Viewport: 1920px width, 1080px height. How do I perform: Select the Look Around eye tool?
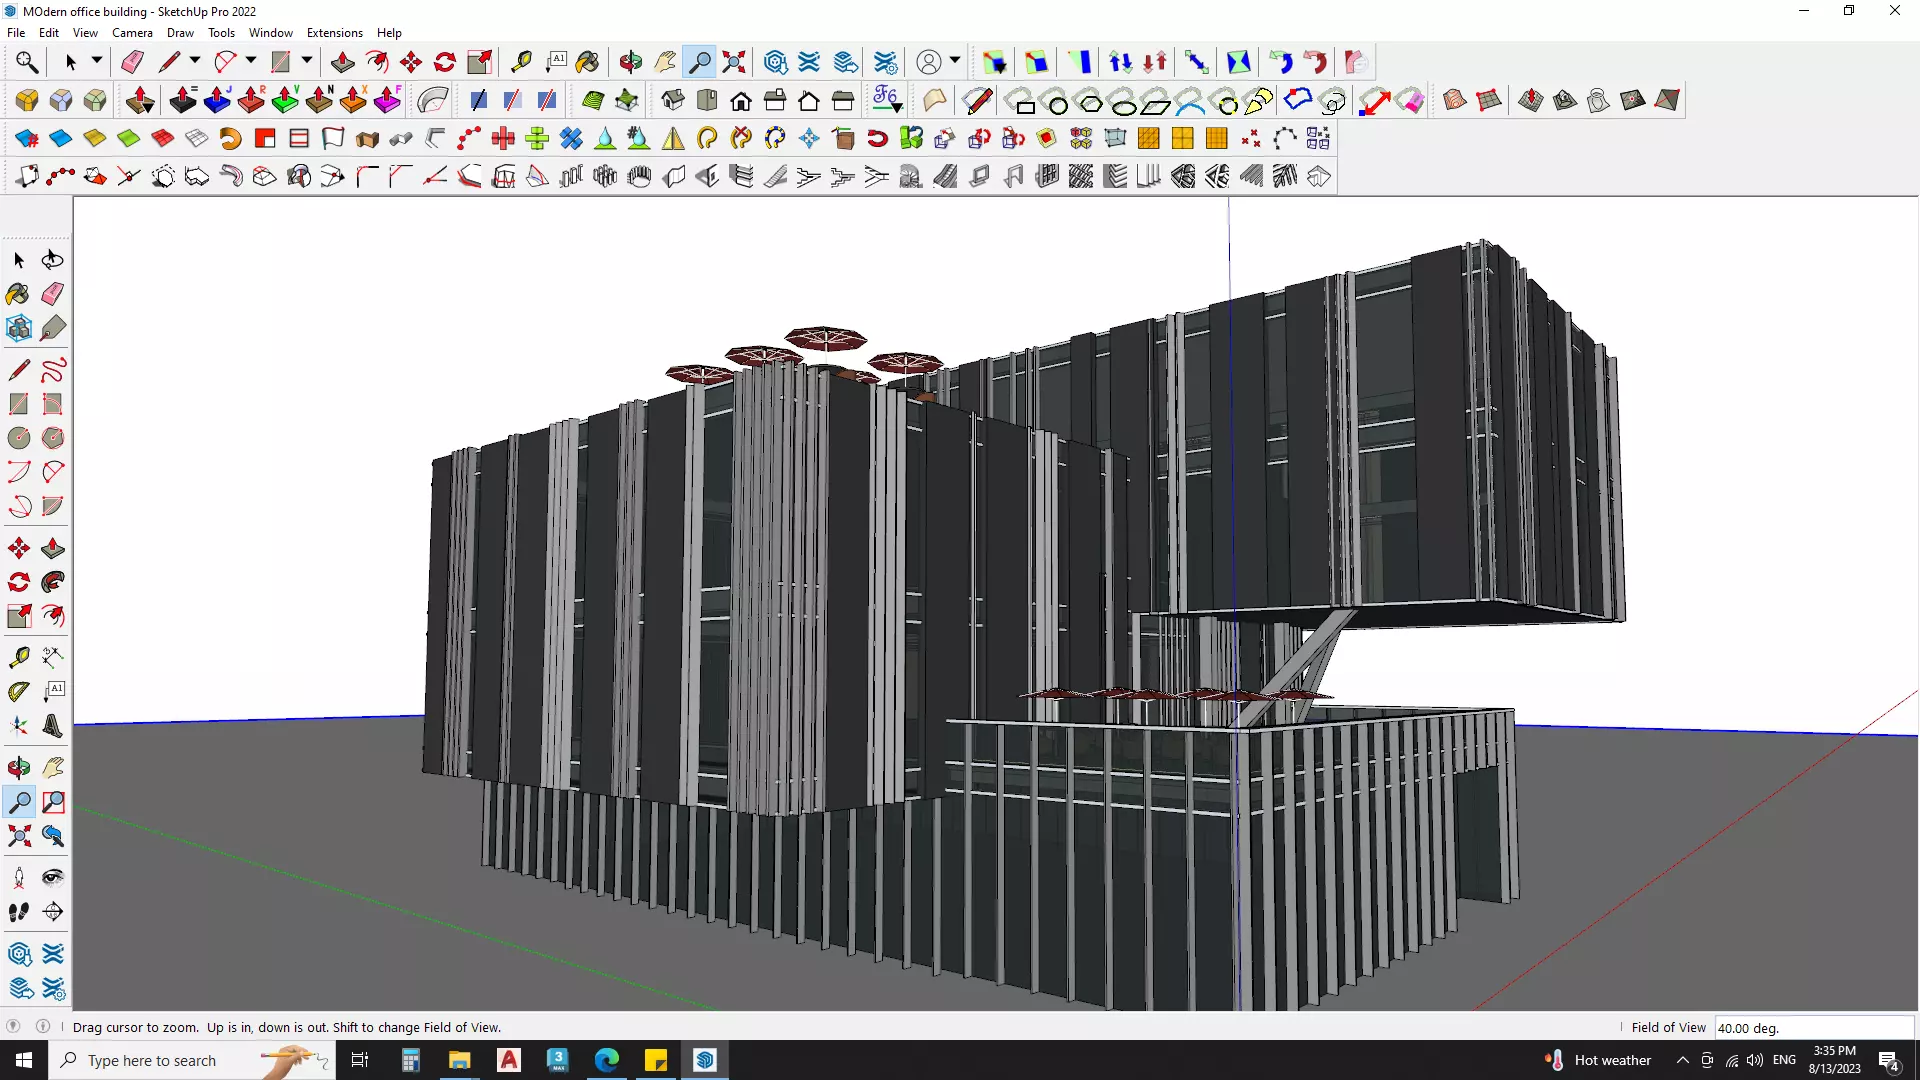53,878
